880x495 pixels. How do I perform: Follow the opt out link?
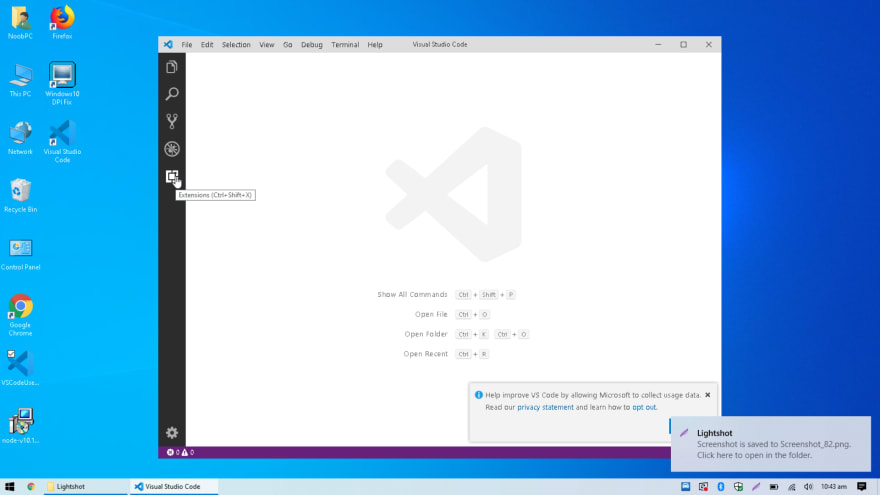point(644,407)
